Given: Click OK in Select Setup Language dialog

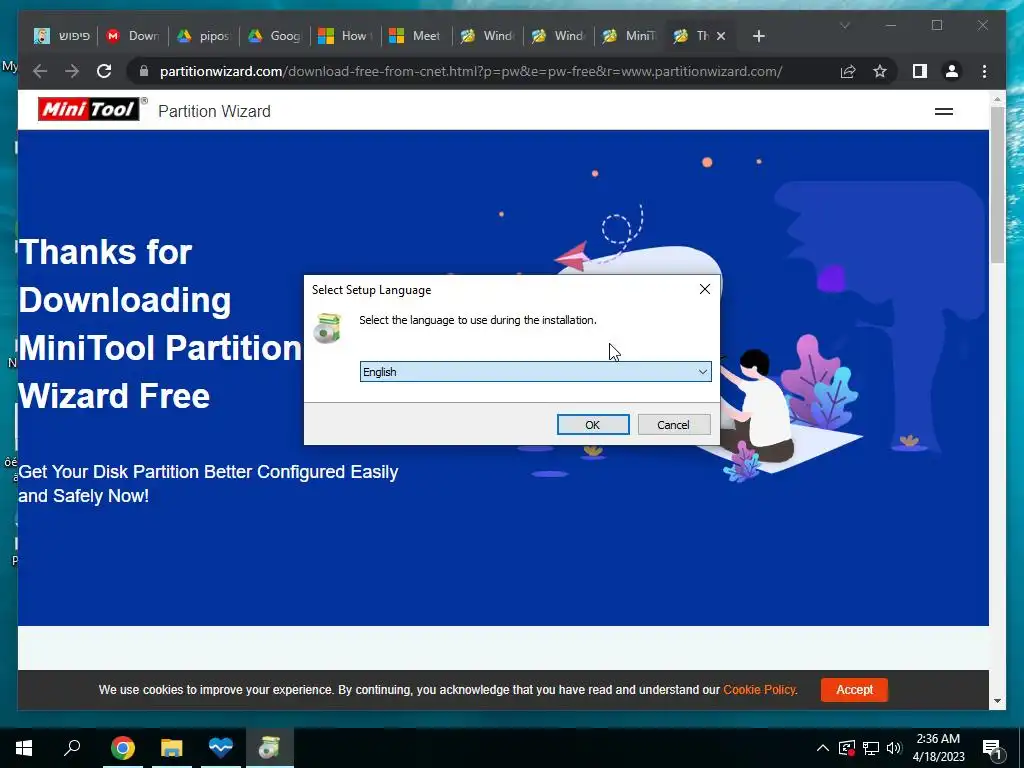Looking at the screenshot, I should click(593, 424).
